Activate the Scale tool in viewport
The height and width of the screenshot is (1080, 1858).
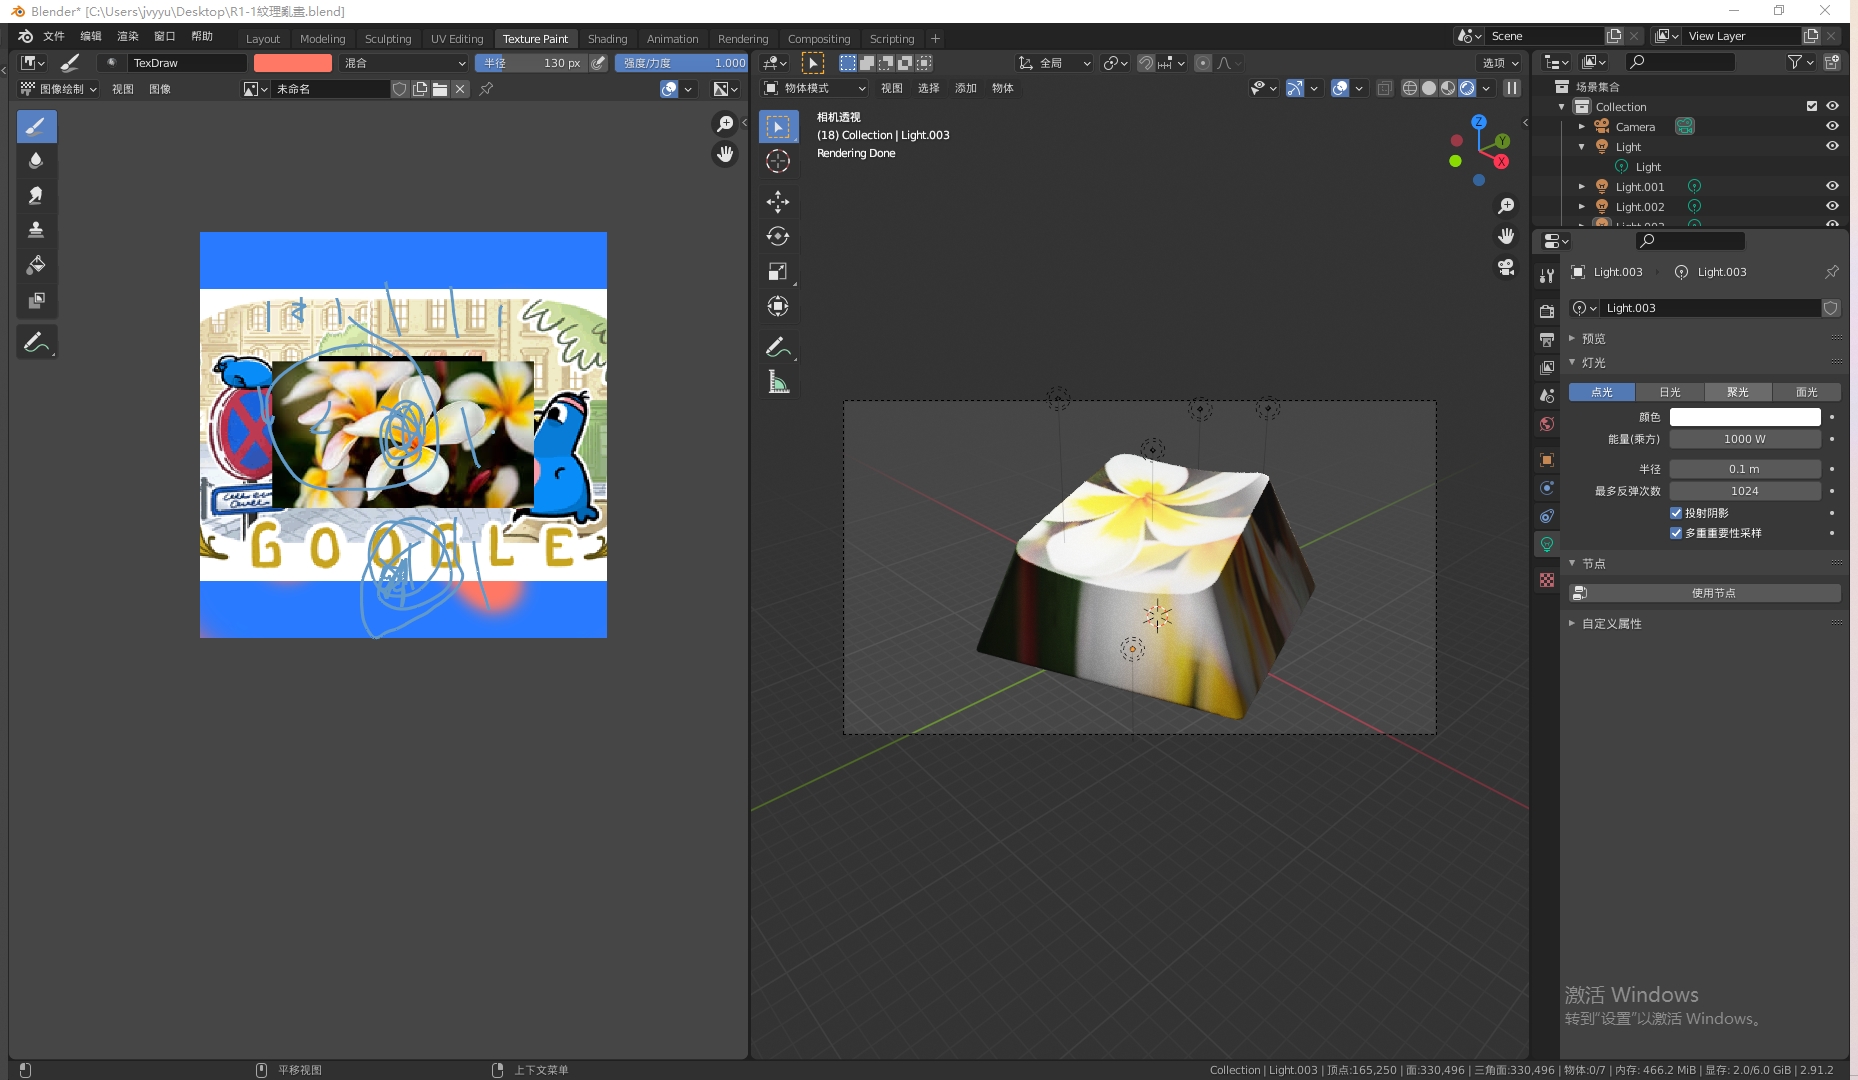(778, 272)
